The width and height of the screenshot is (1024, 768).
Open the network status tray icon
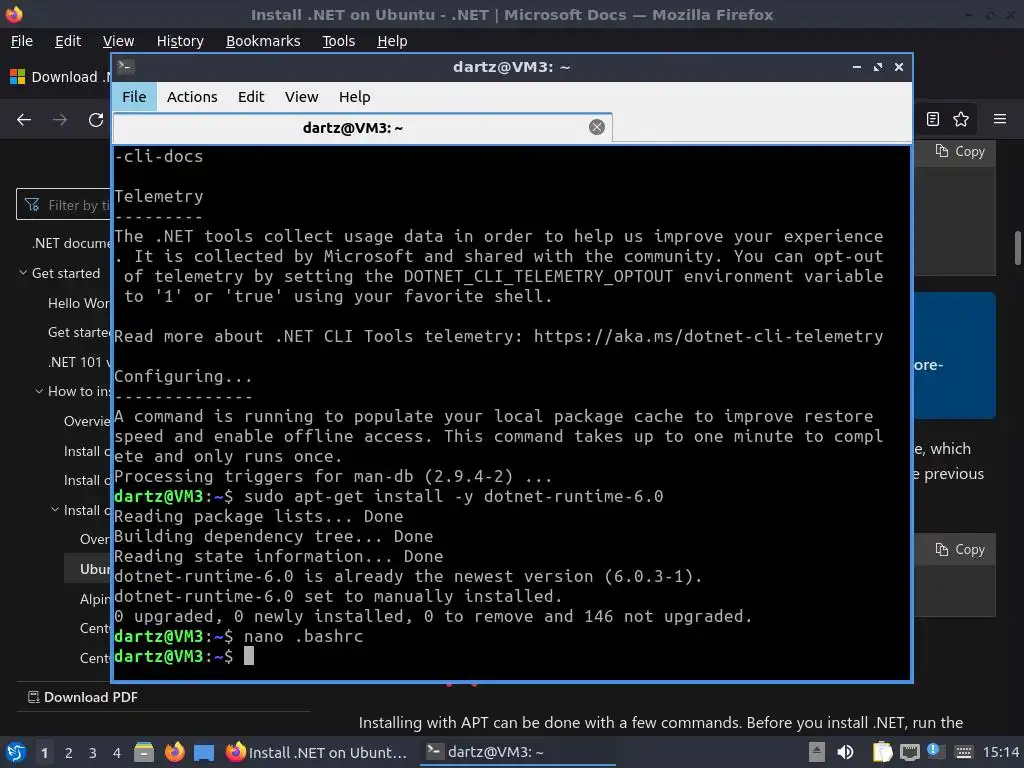coord(910,752)
